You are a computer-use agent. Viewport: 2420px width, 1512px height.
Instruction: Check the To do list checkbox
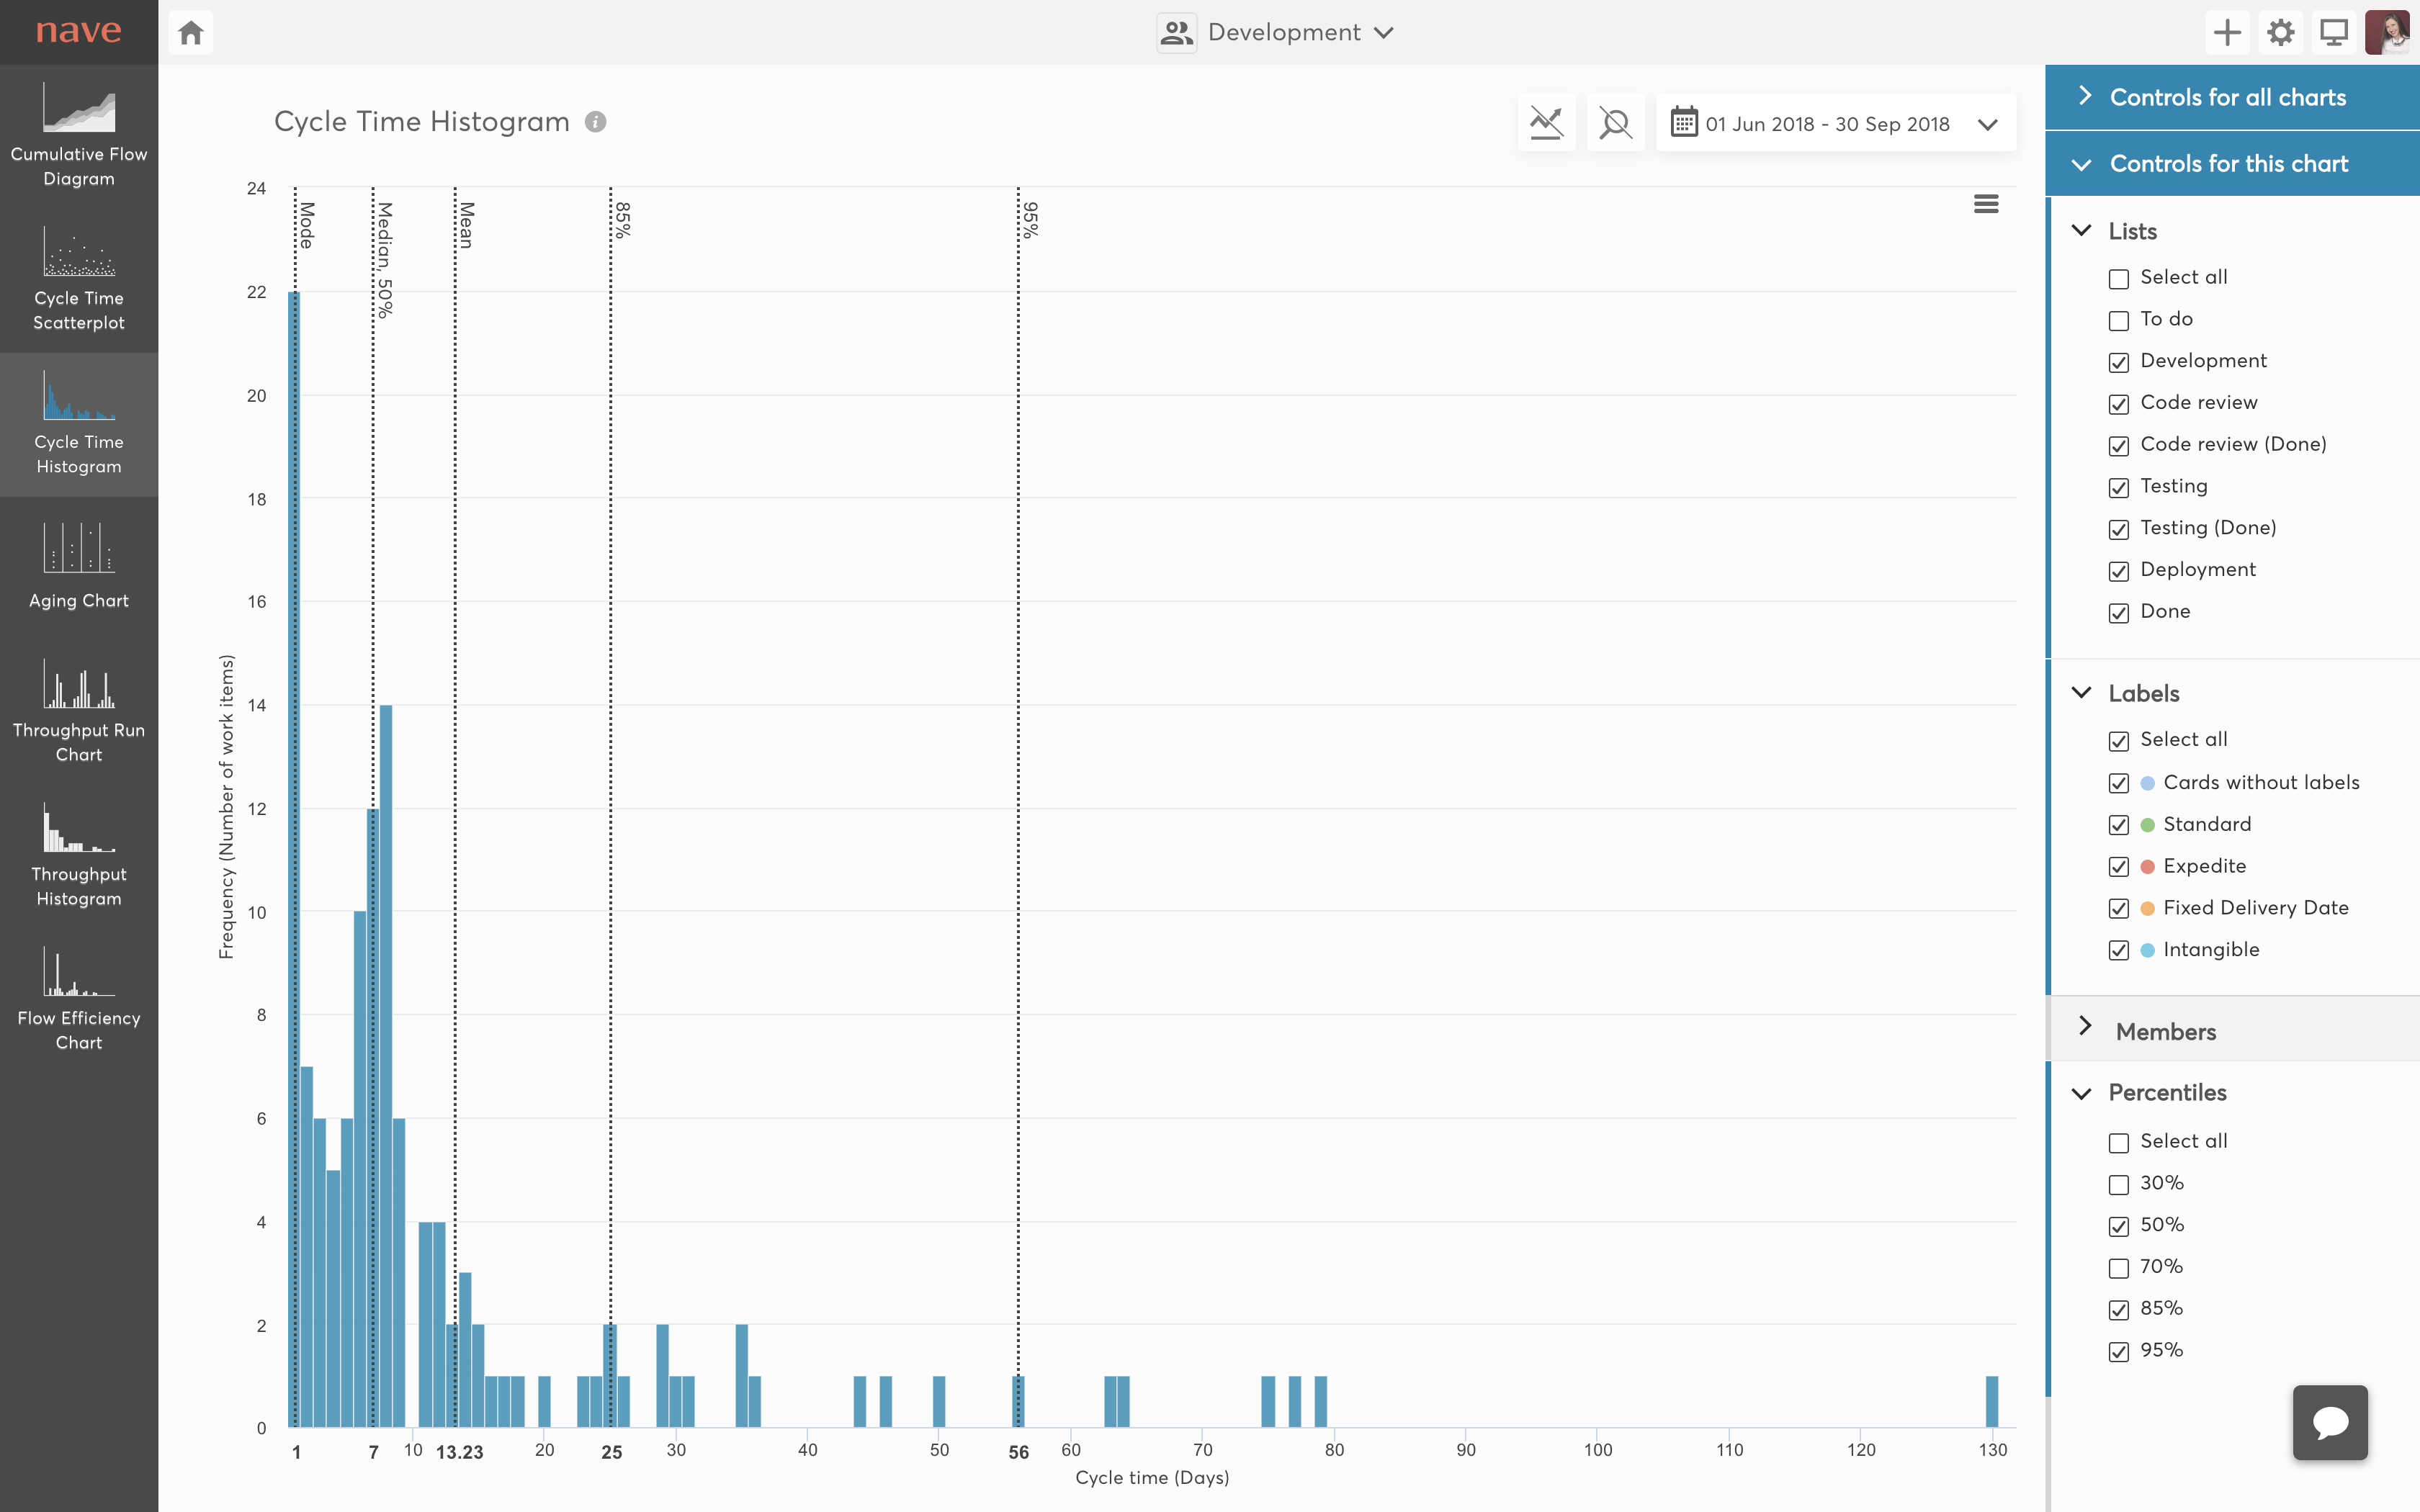[x=2118, y=321]
